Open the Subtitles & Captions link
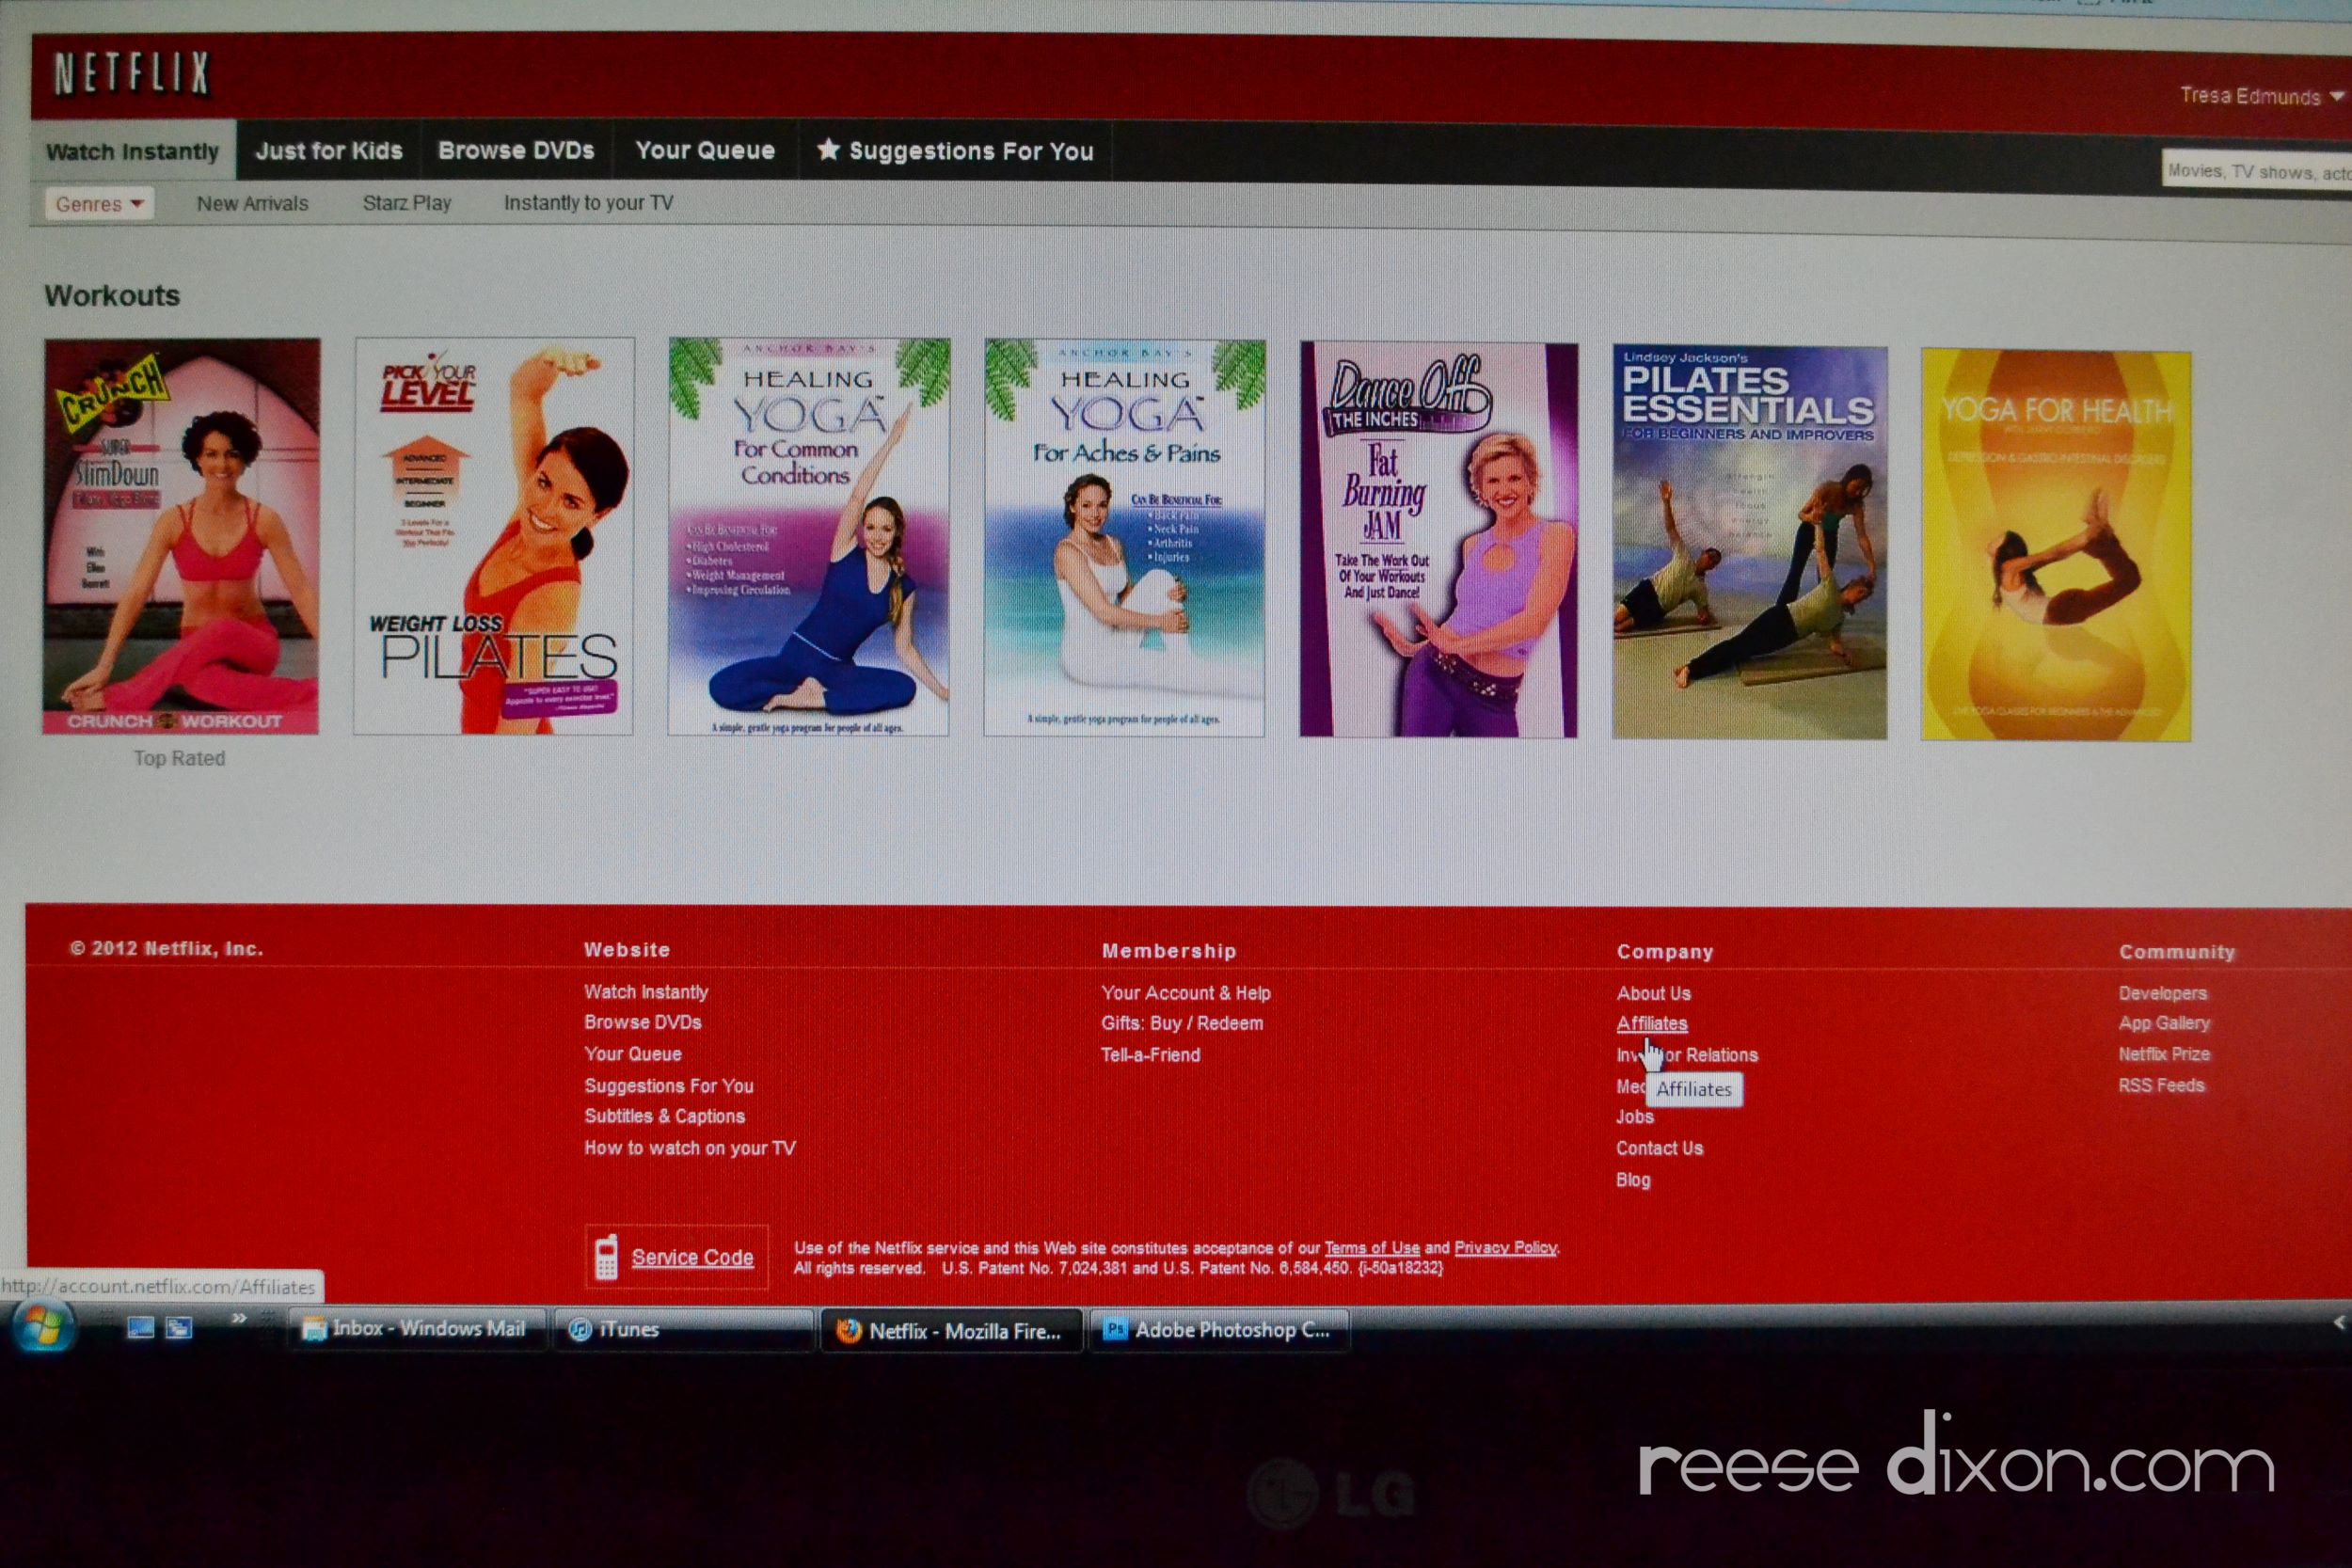 665,1117
